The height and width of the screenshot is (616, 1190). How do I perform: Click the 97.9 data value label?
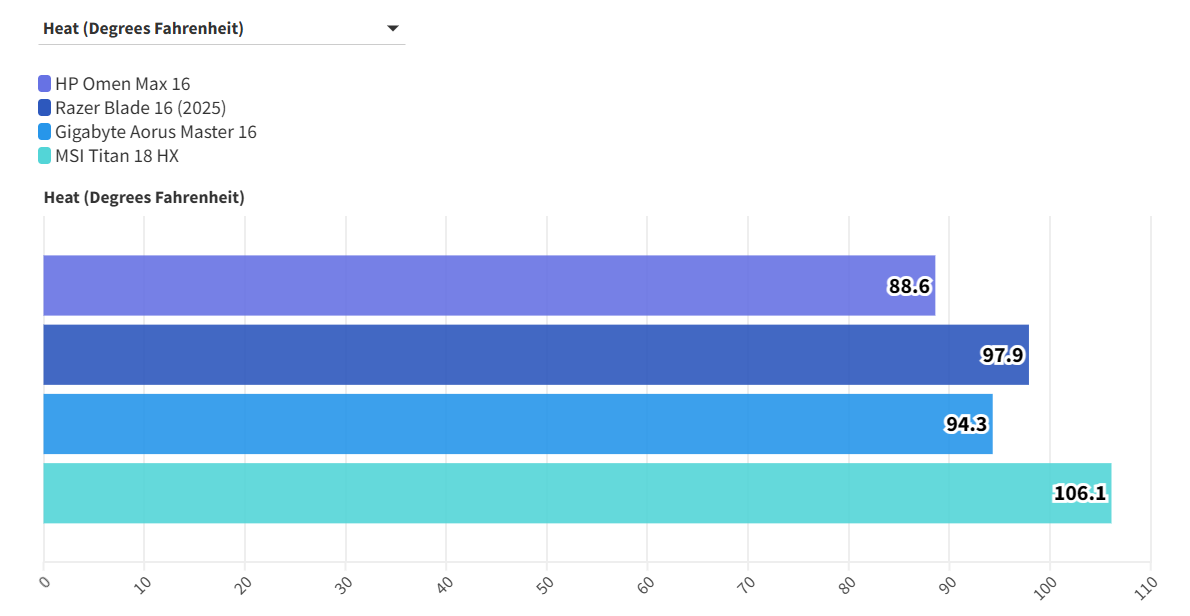pos(1002,355)
